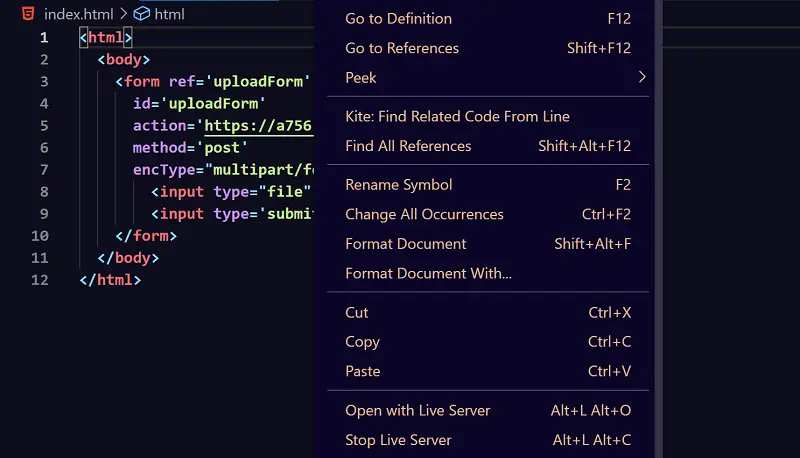
Task: Choose Rename Symbol in context menu
Action: tap(398, 185)
